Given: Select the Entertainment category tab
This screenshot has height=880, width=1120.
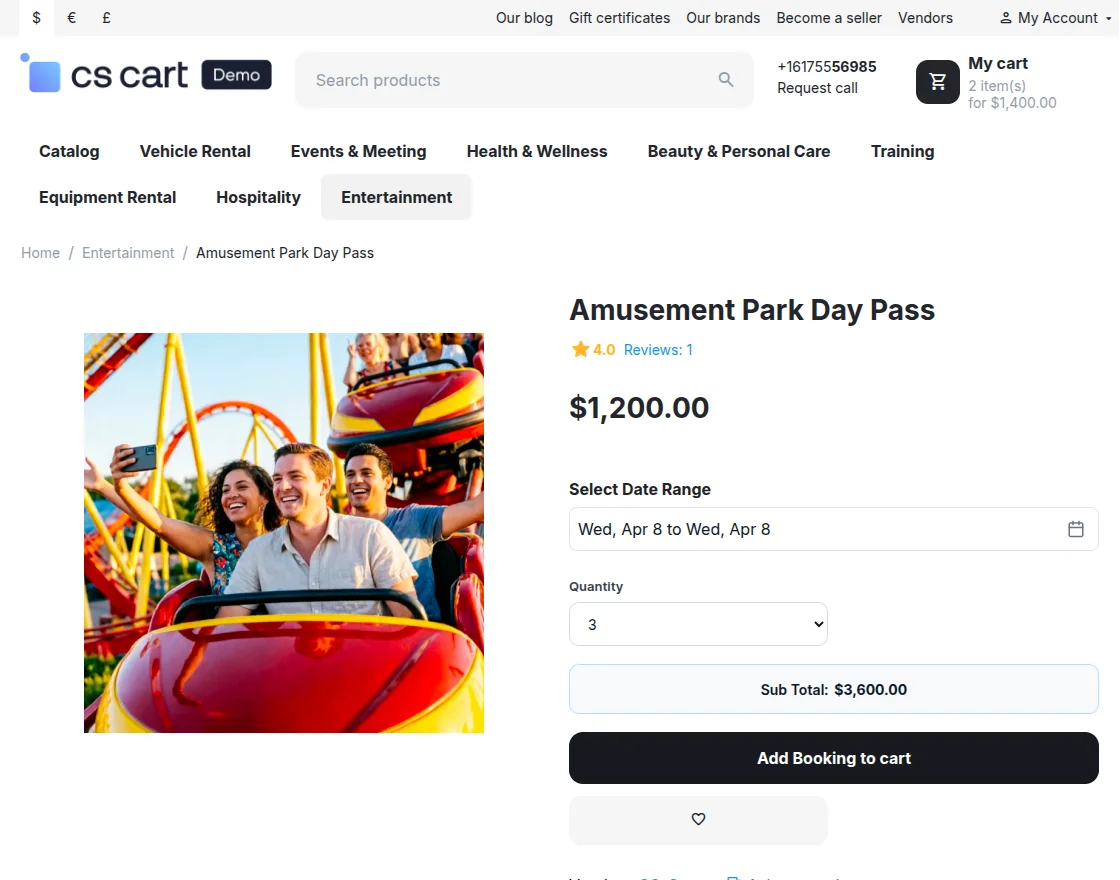Looking at the screenshot, I should pyautogui.click(x=396, y=197).
